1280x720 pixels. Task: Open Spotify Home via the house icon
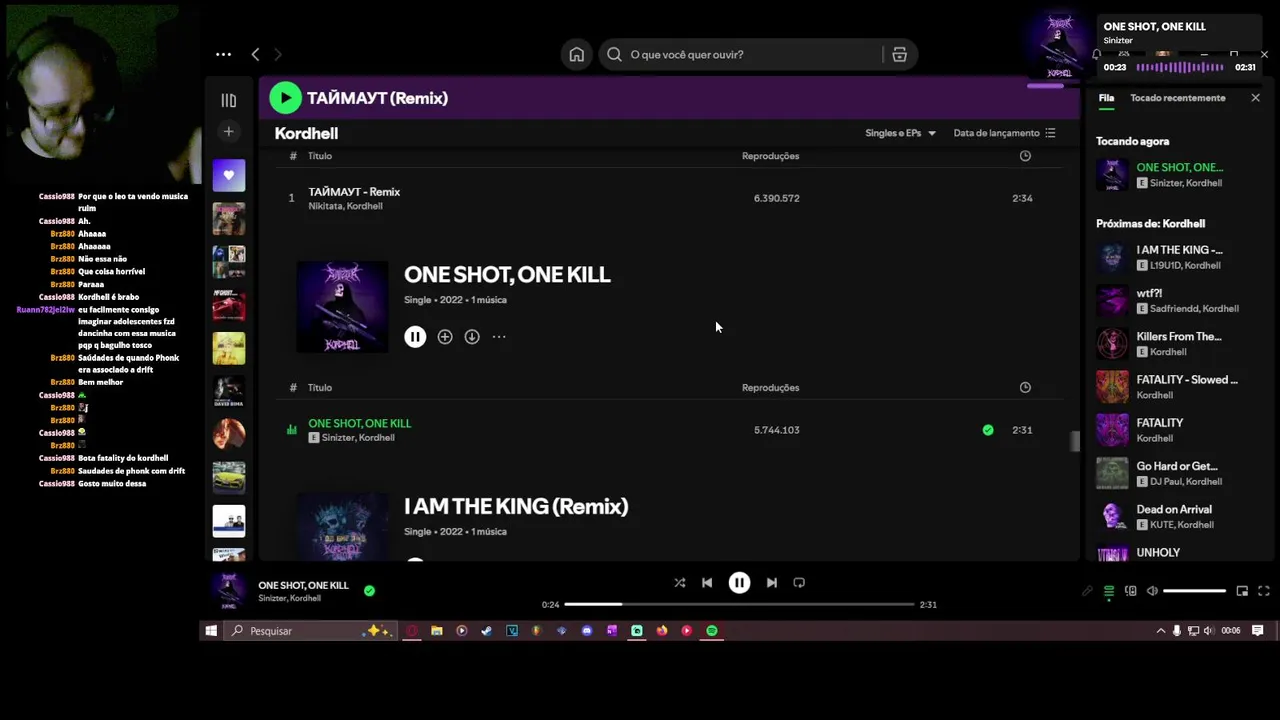[577, 55]
